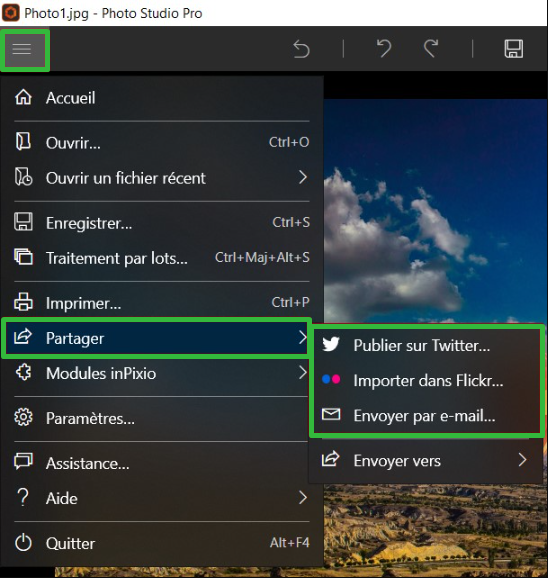Choose Quitter to exit the app
The height and width of the screenshot is (578, 548).
click(x=162, y=543)
